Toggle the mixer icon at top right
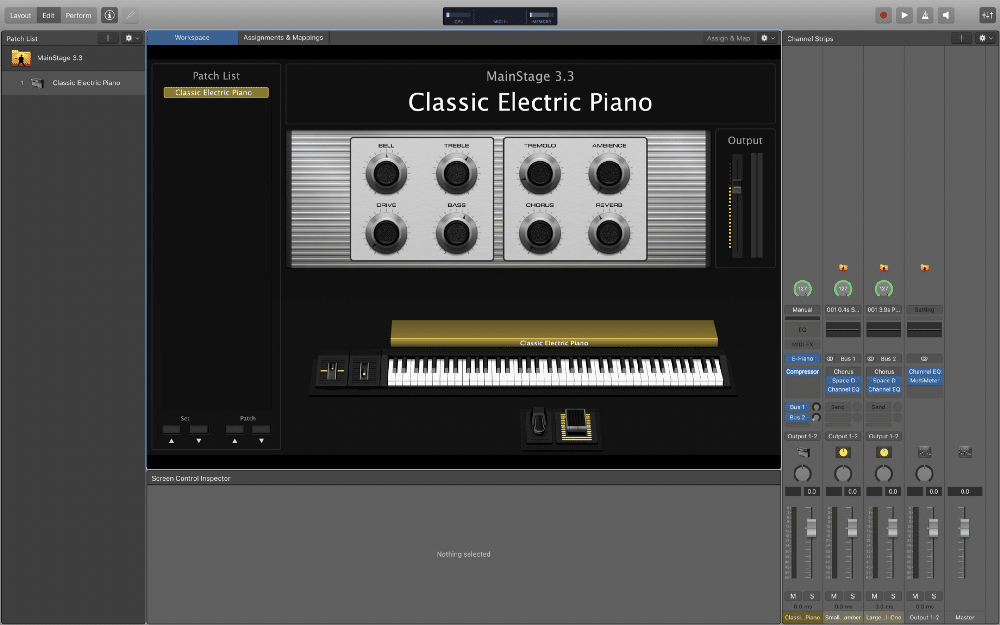 tap(987, 15)
